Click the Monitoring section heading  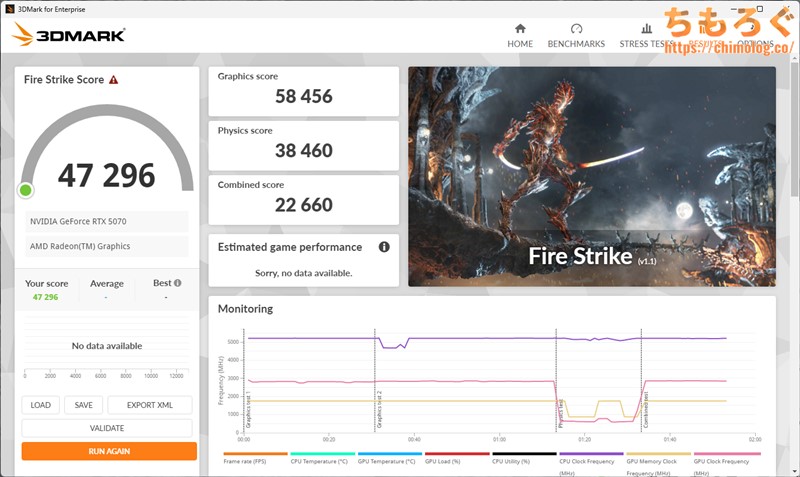click(245, 309)
